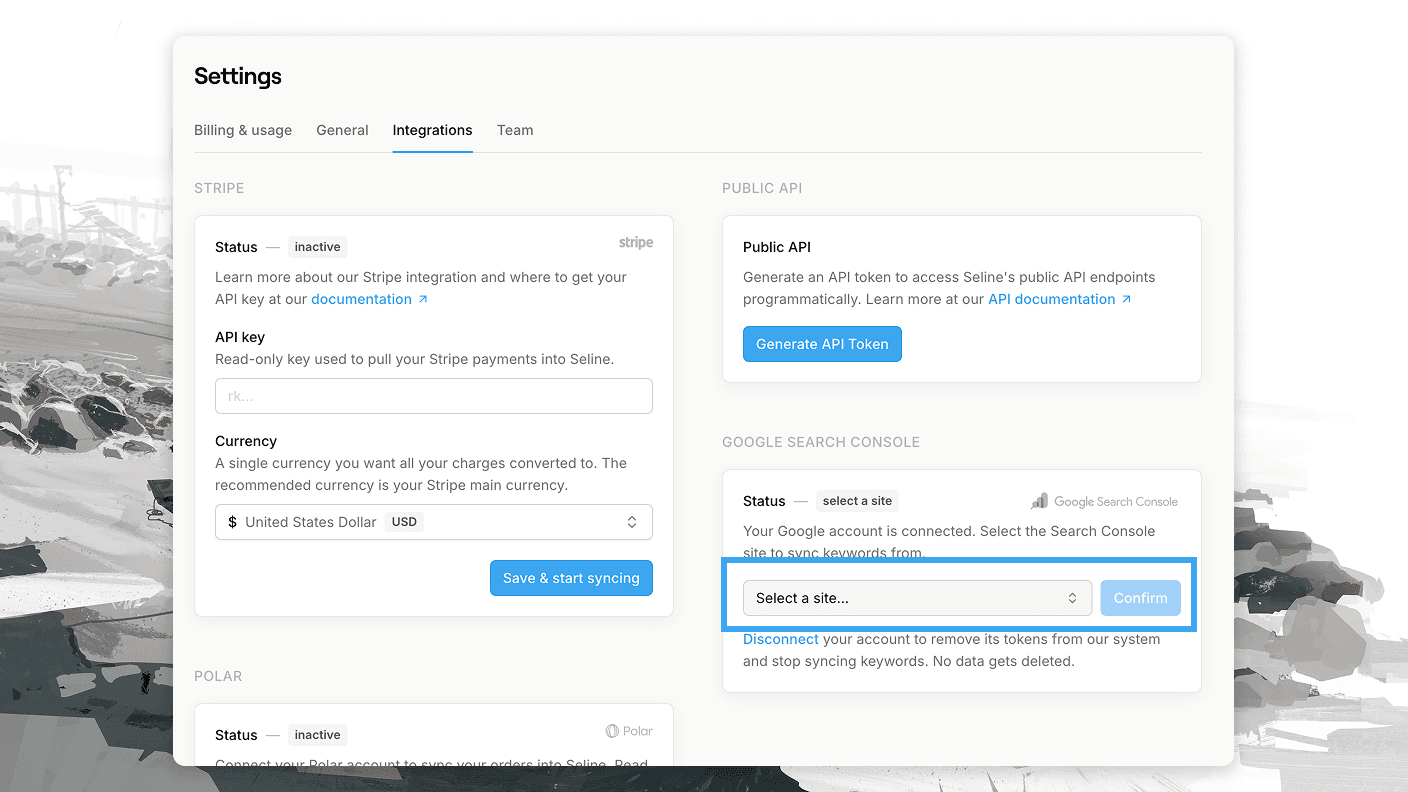The image size is (1408, 792).
Task: Click the POLAR section label
Action: coord(218,676)
